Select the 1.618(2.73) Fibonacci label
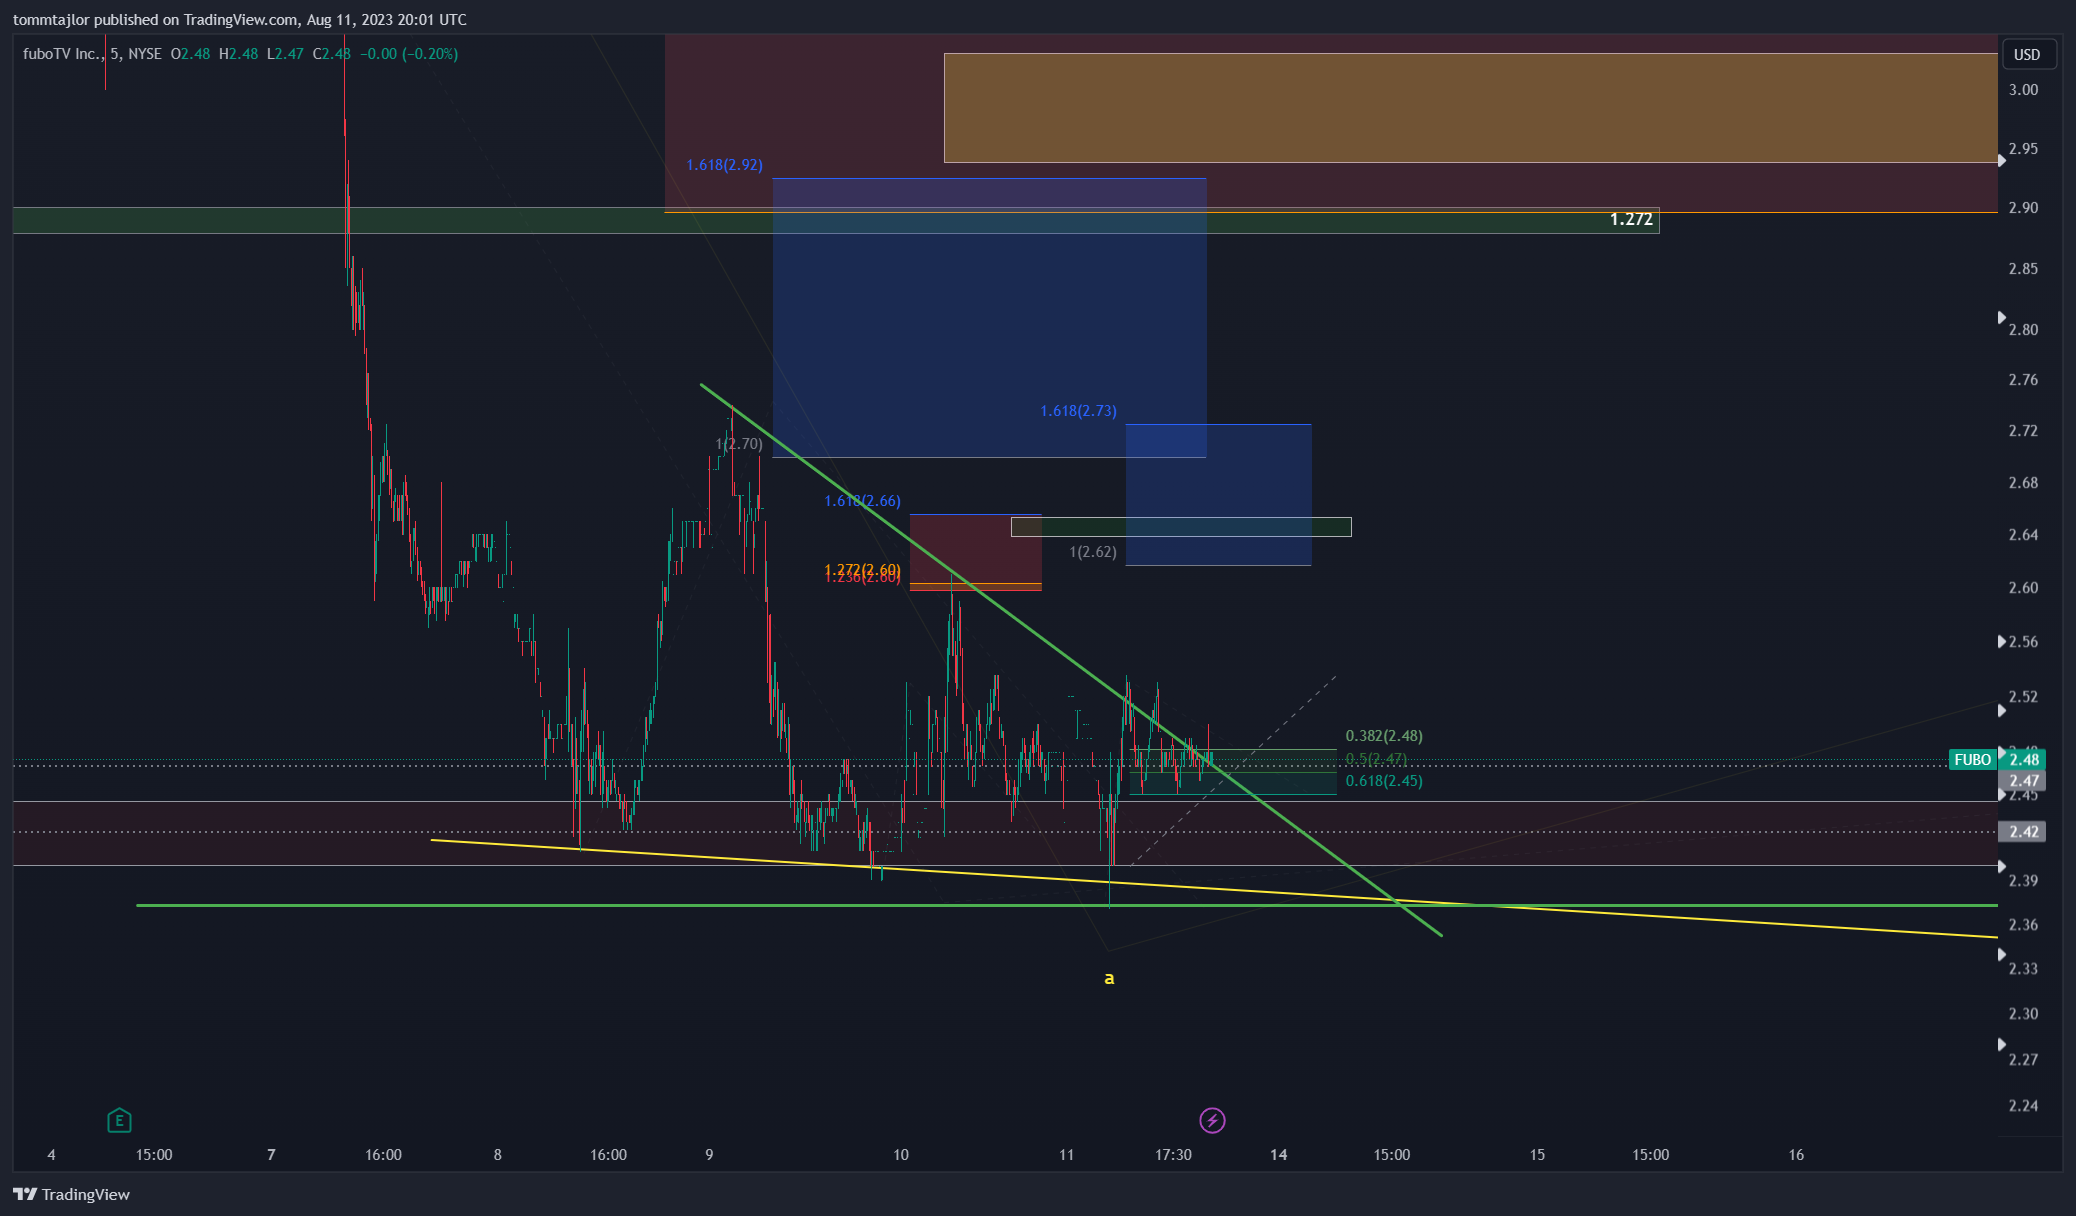 [x=1078, y=411]
